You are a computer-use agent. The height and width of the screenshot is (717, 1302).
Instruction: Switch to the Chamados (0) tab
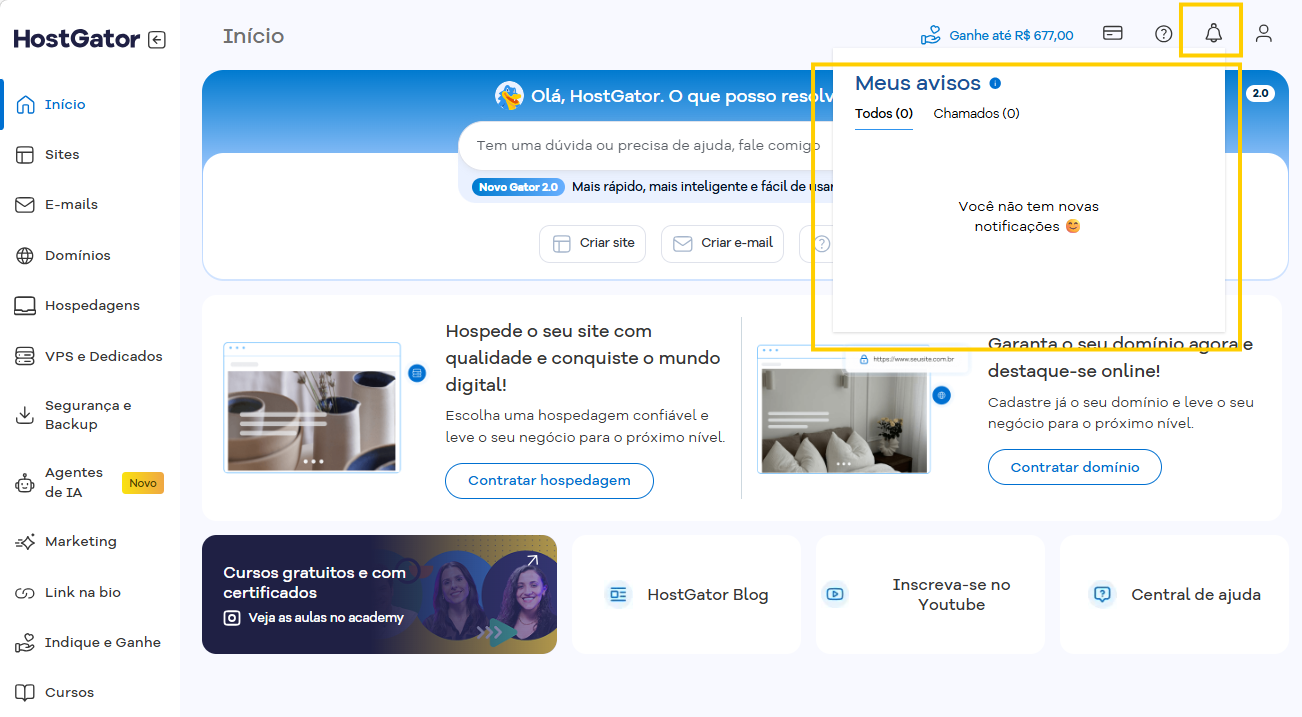coord(976,113)
